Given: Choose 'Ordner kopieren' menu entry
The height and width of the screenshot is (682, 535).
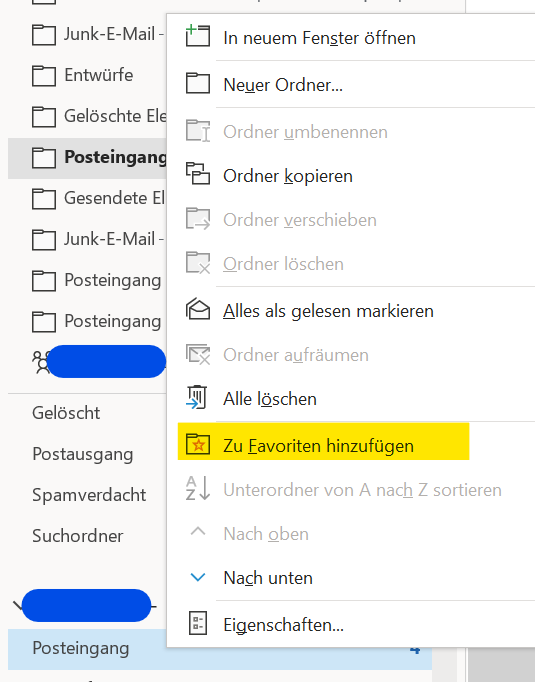Looking at the screenshot, I should point(288,176).
